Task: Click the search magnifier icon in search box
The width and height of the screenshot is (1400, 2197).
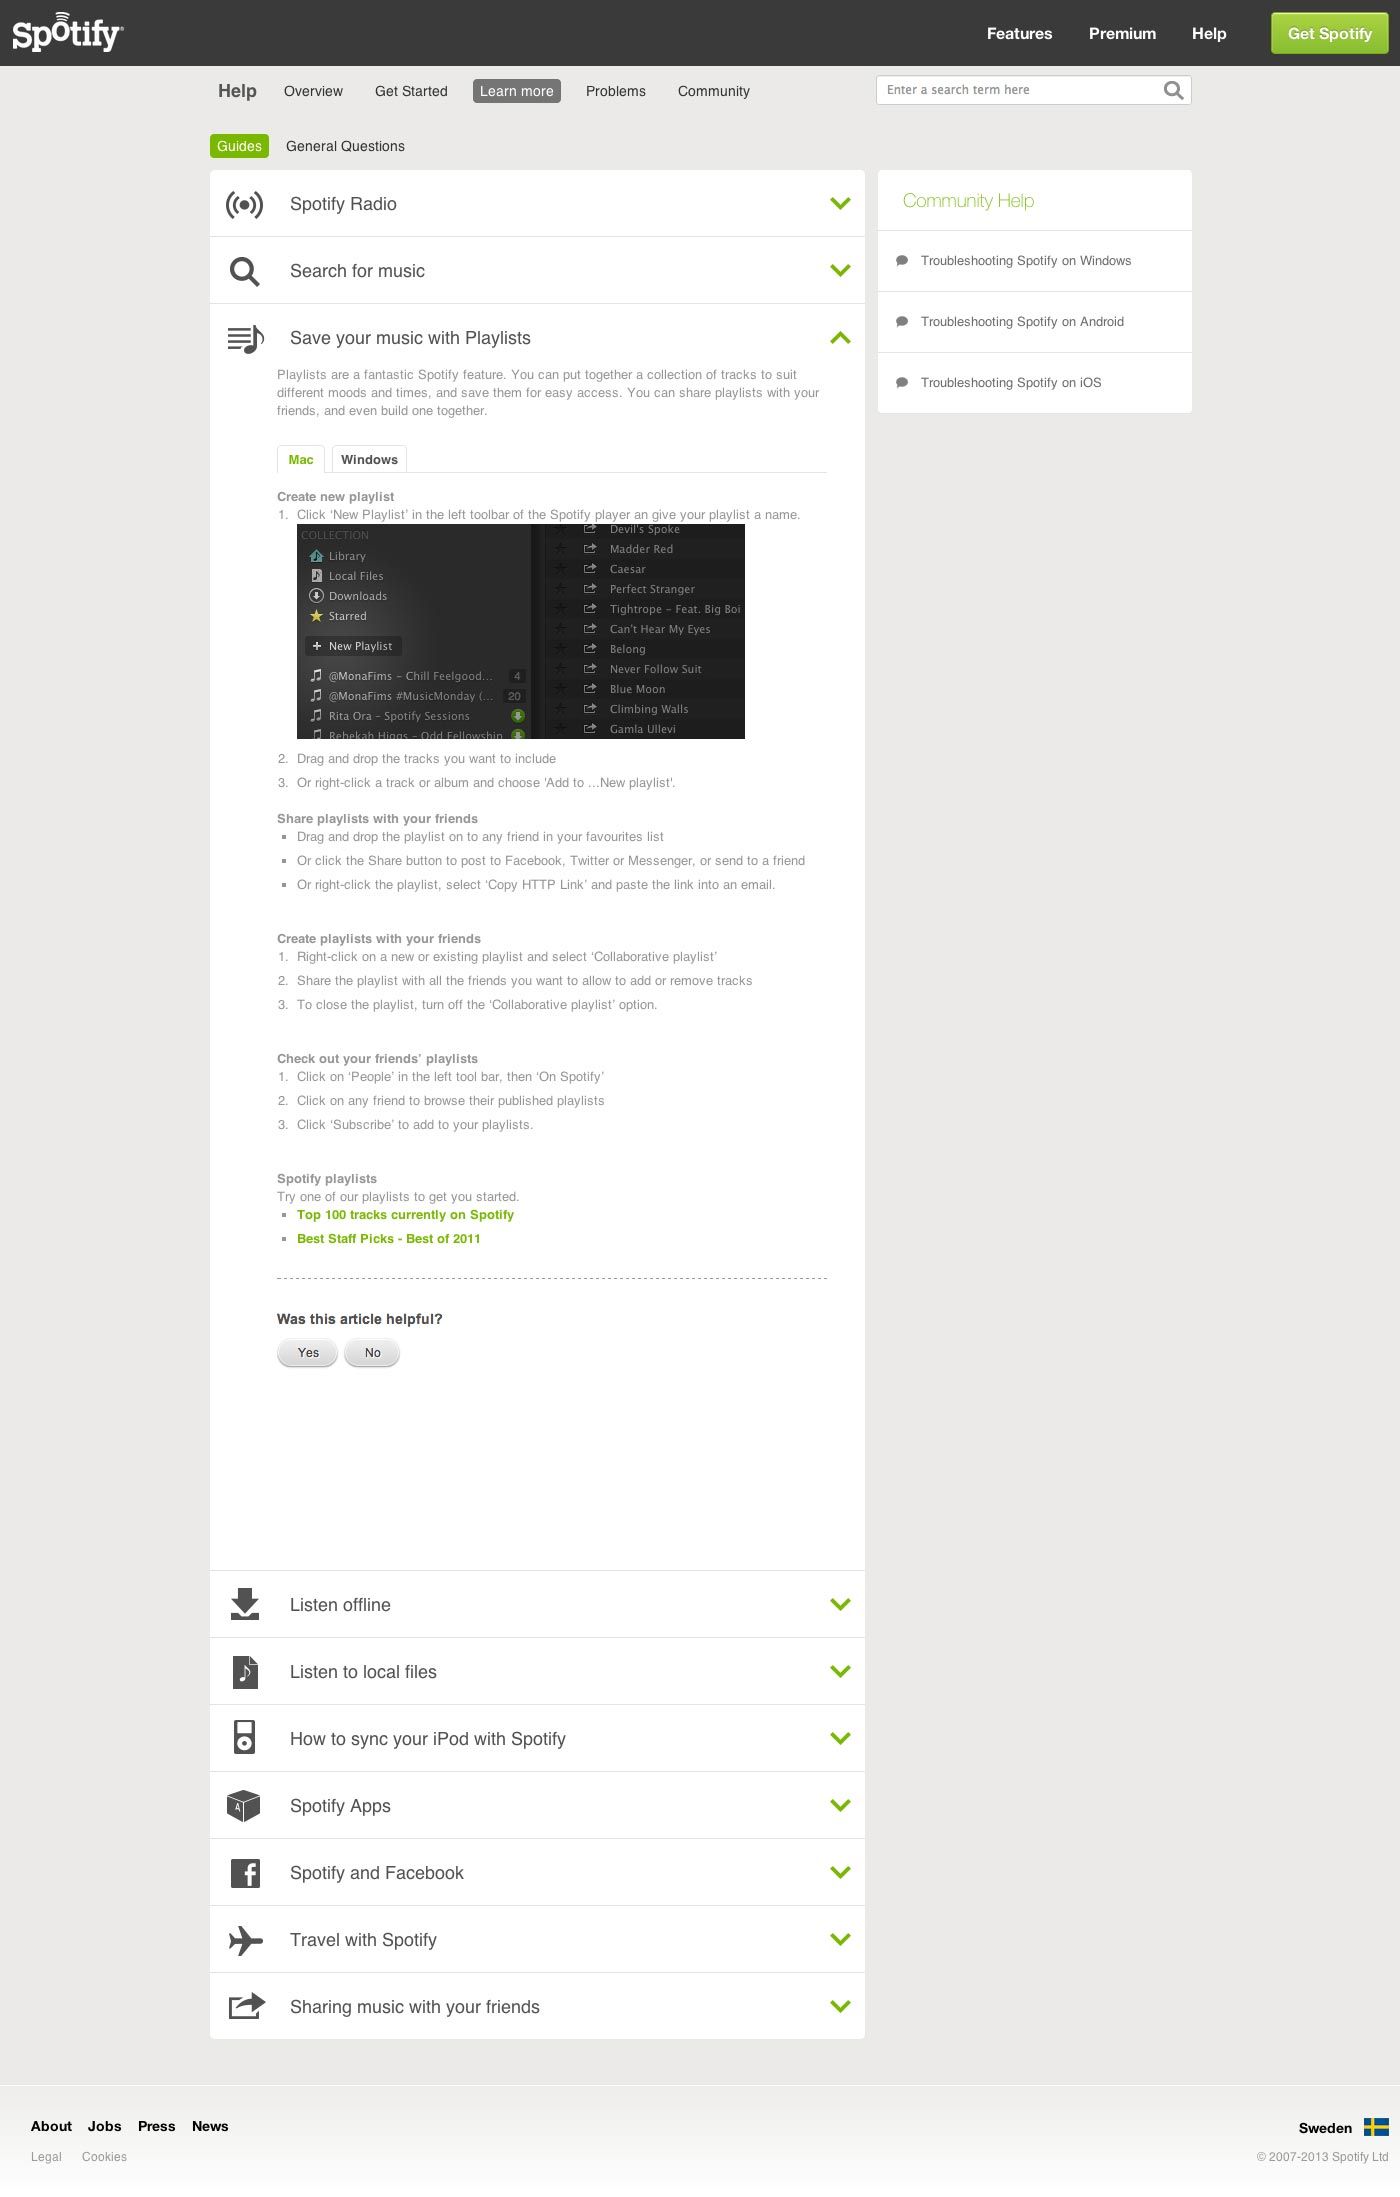Action: tap(1173, 90)
